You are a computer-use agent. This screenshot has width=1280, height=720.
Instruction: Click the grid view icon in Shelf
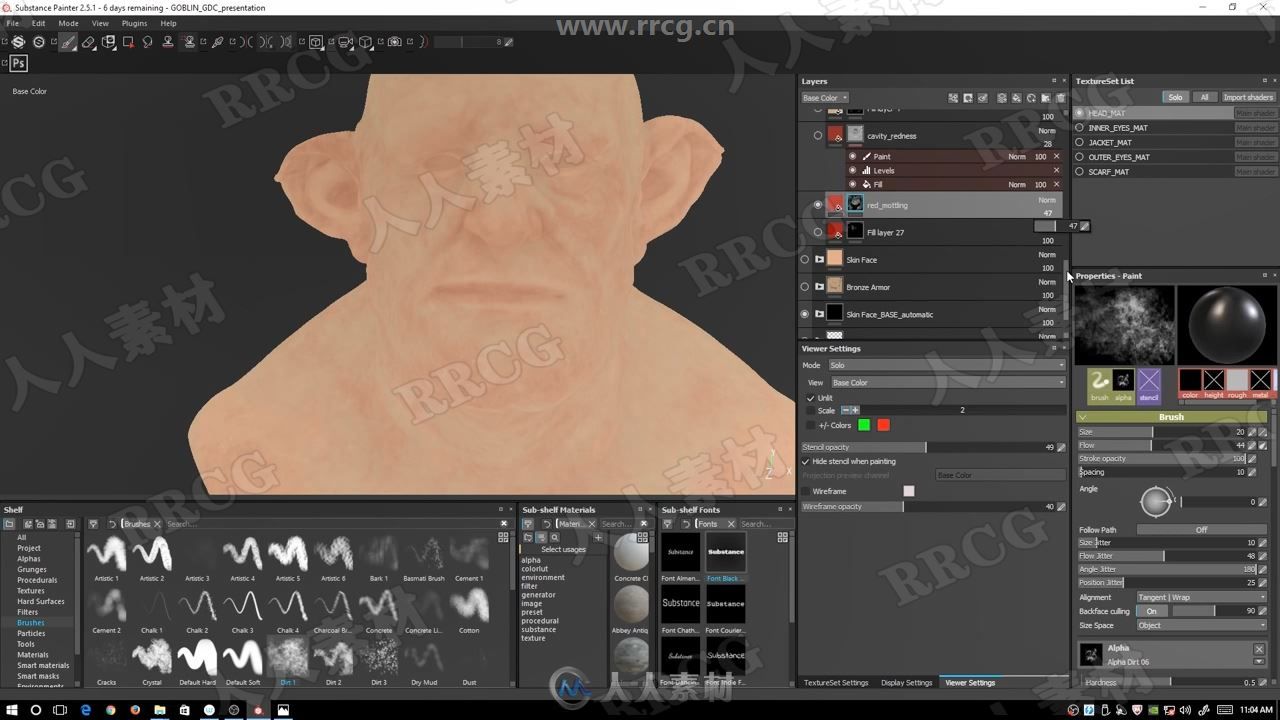(503, 537)
